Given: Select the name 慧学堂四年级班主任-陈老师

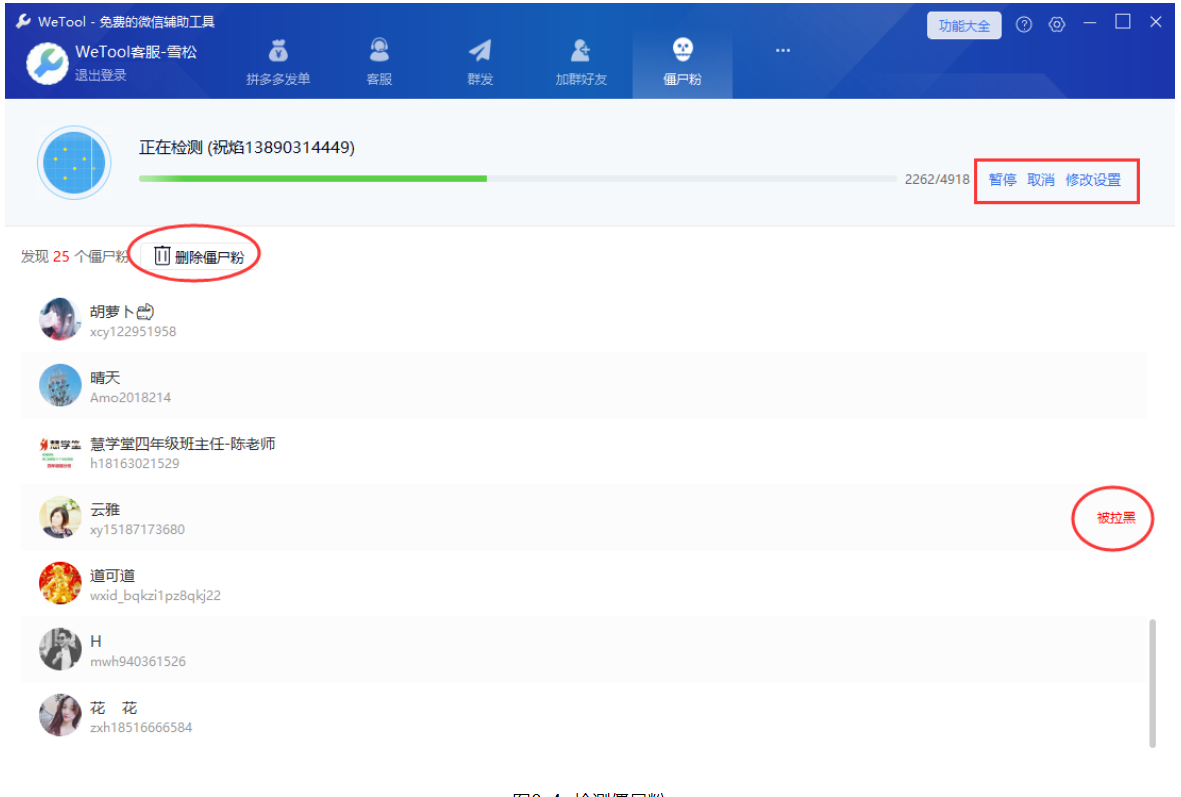Looking at the screenshot, I should click(x=182, y=444).
